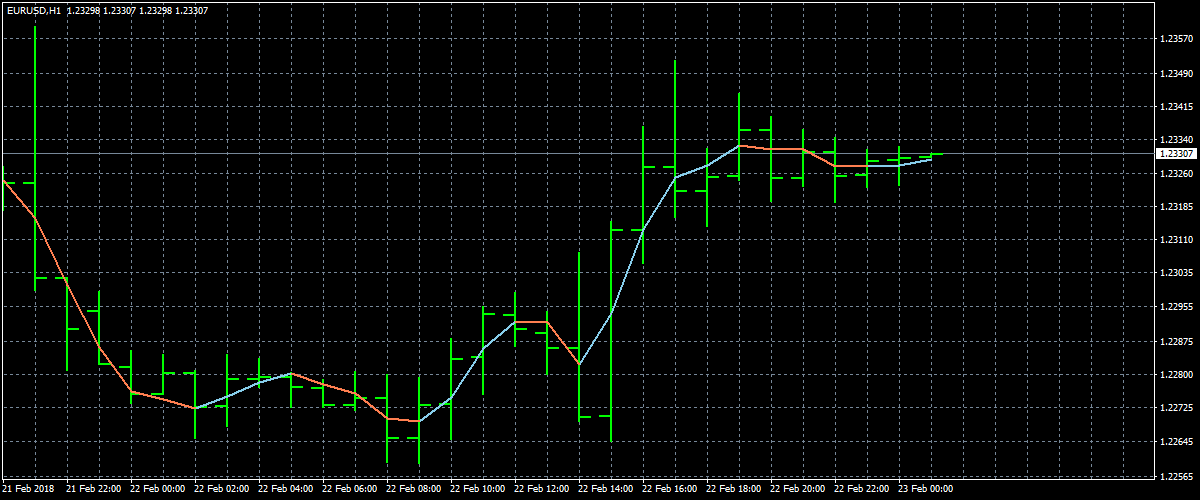Click the EURUSD,H1 chart title text
Image resolution: width=1200 pixels, height=500 pixels.
(33, 10)
